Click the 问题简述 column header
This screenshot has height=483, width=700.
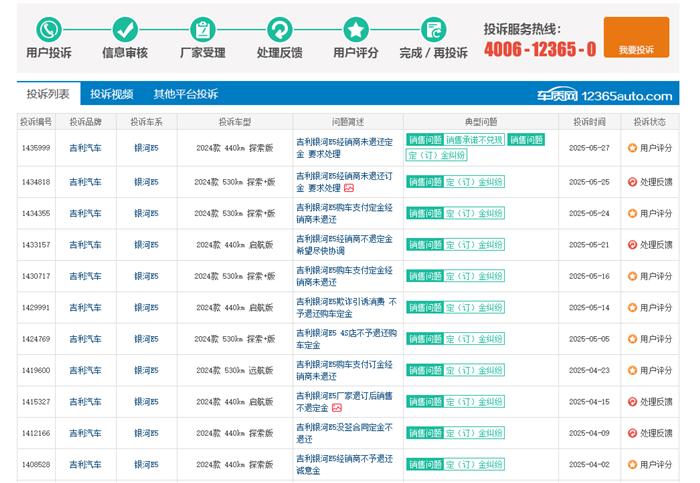[x=348, y=121]
